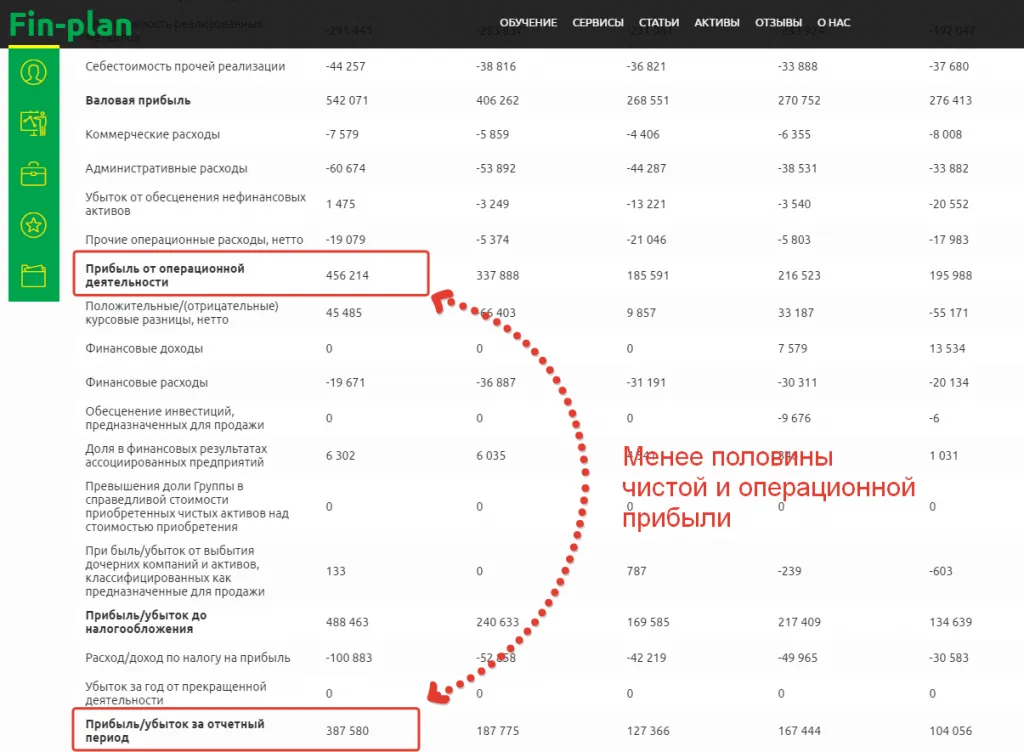Open the О НАС menu item
This screenshot has width=1024, height=752.
834,23
